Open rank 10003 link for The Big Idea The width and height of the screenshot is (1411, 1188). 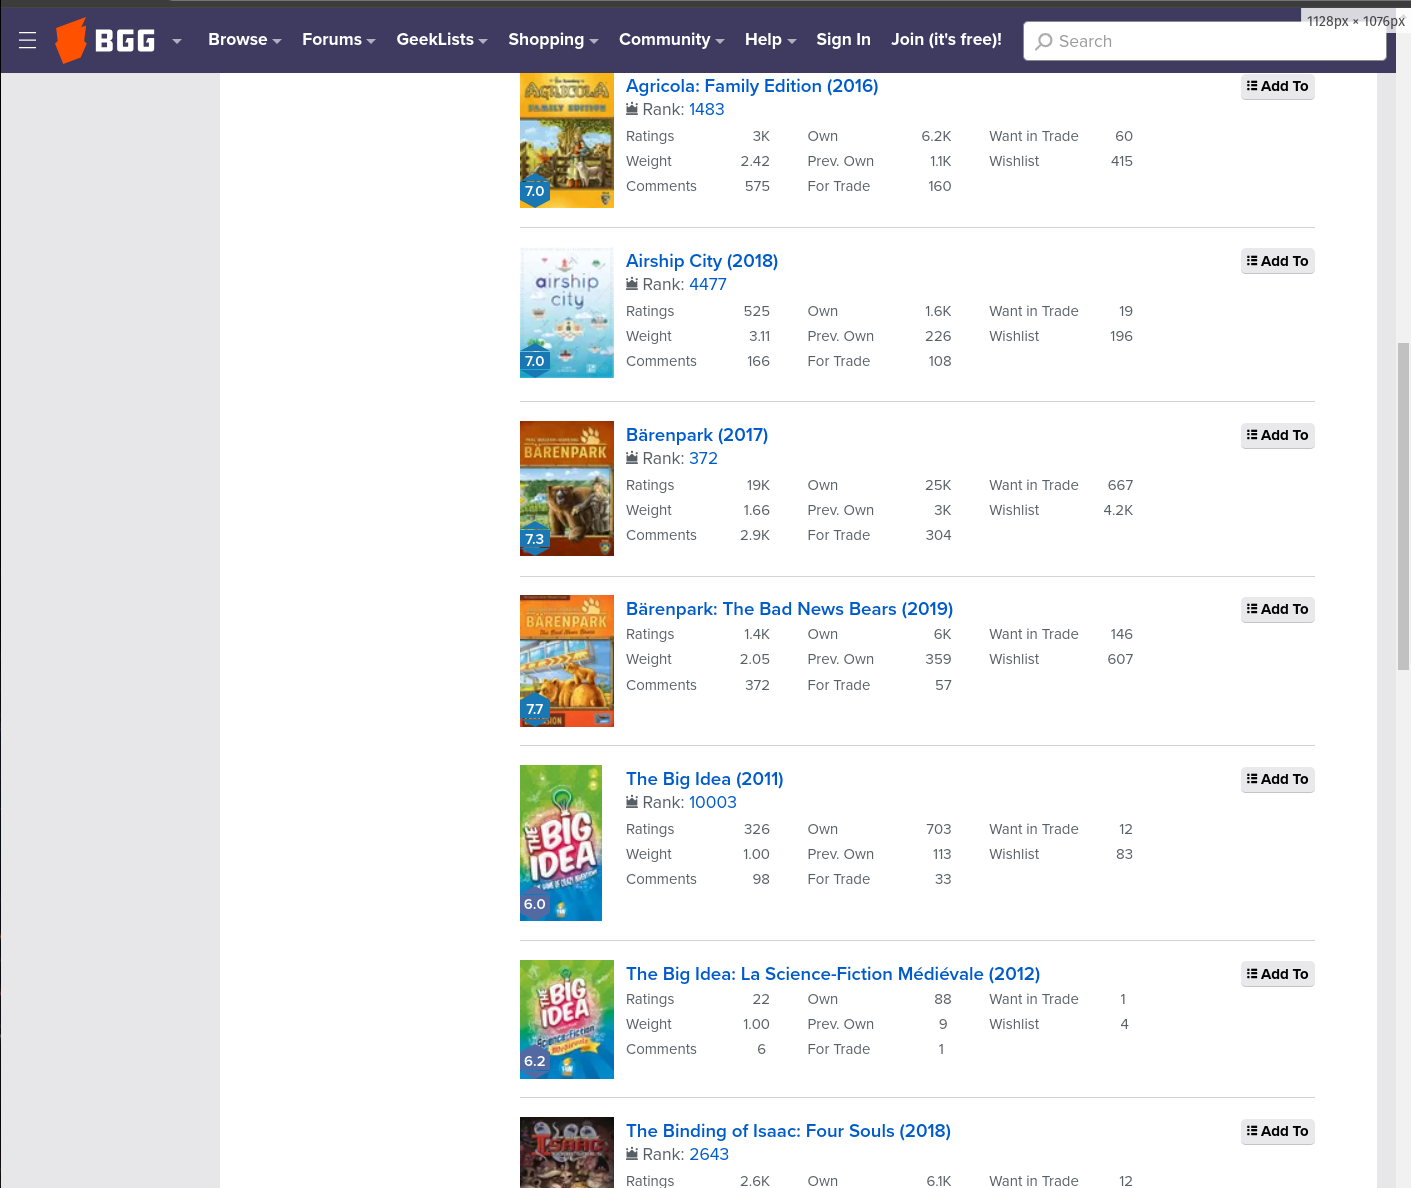pos(712,802)
